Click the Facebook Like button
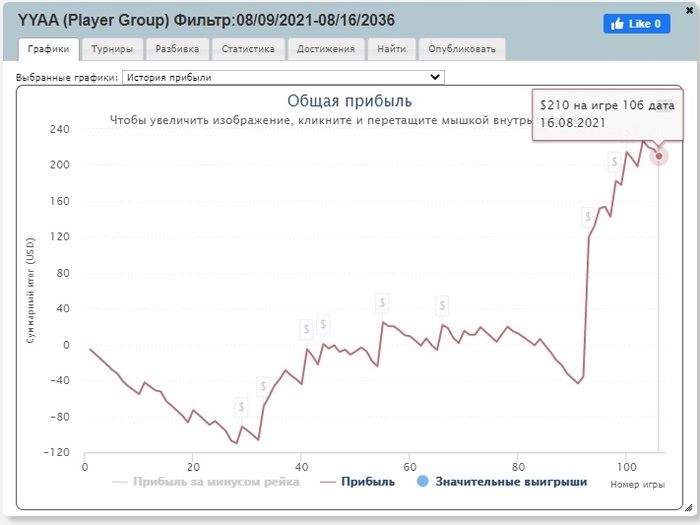 point(637,24)
